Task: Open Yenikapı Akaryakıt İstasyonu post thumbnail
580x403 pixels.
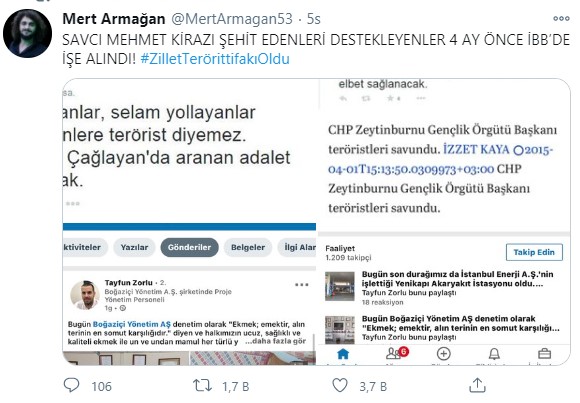Action: 340,286
